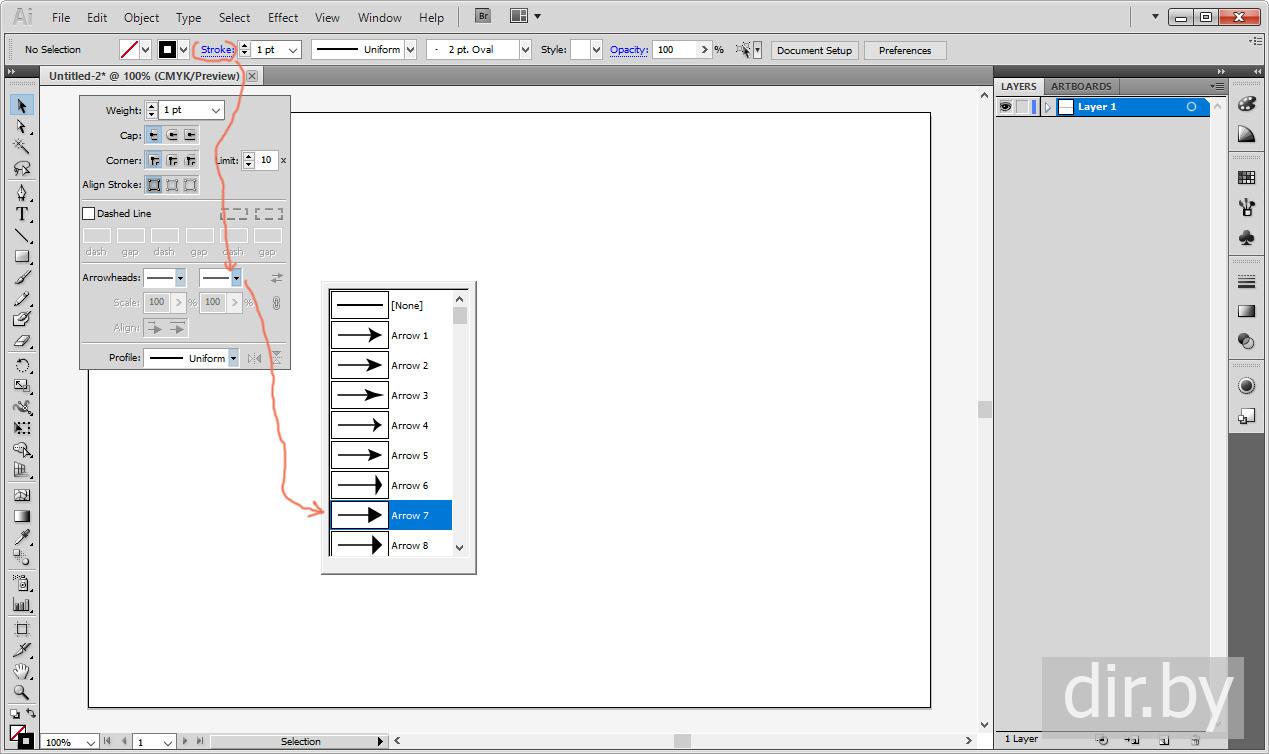Toggle lock box for Layer 1
Image resolution: width=1269 pixels, height=754 pixels.
click(1023, 107)
